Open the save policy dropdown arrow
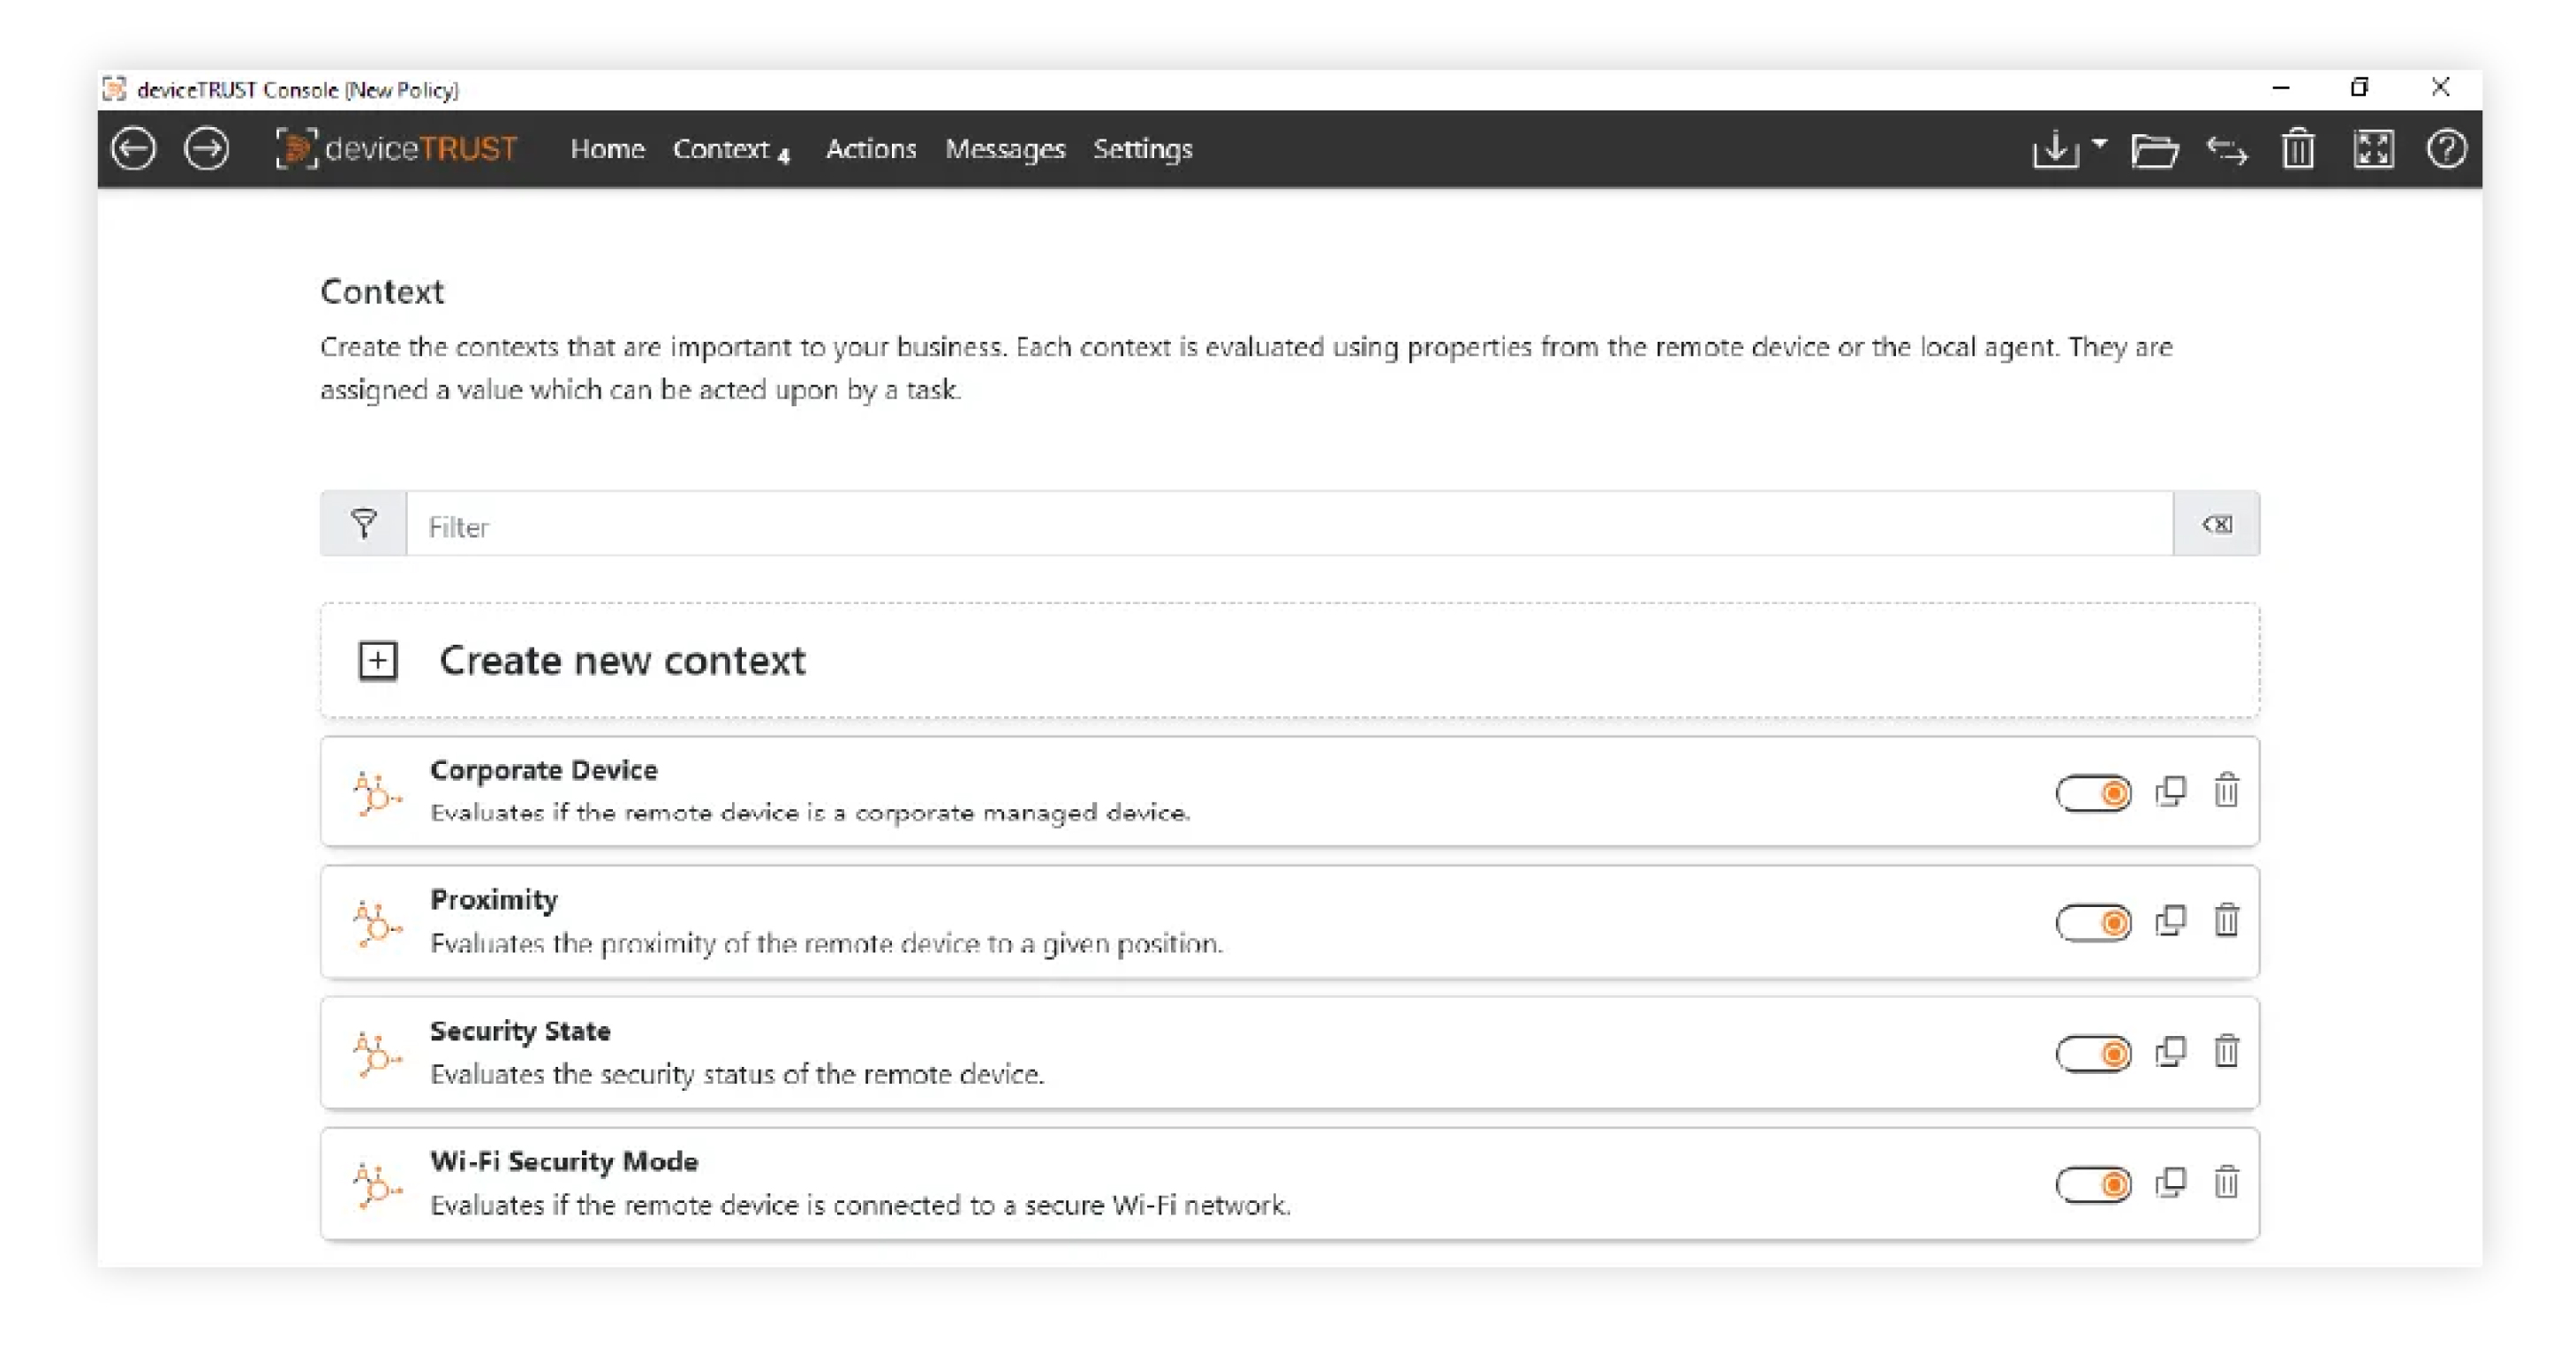This screenshot has height=1361, width=2576. [x=2099, y=143]
